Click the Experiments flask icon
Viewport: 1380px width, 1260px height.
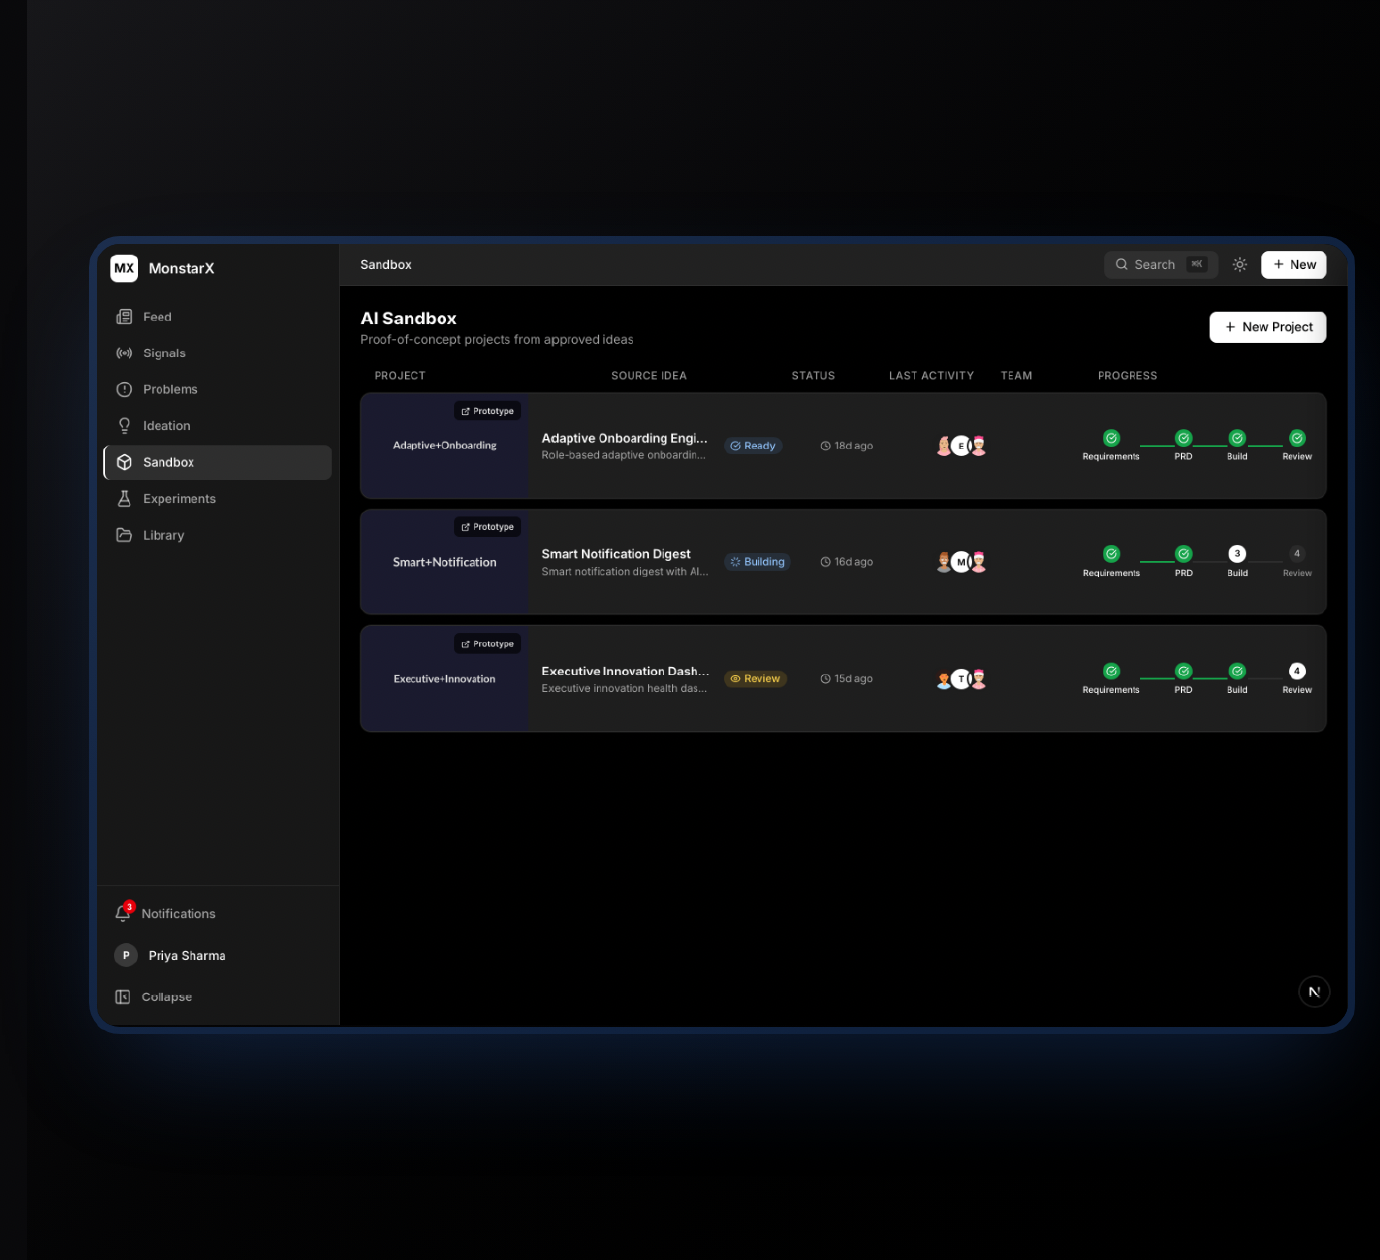[124, 499]
